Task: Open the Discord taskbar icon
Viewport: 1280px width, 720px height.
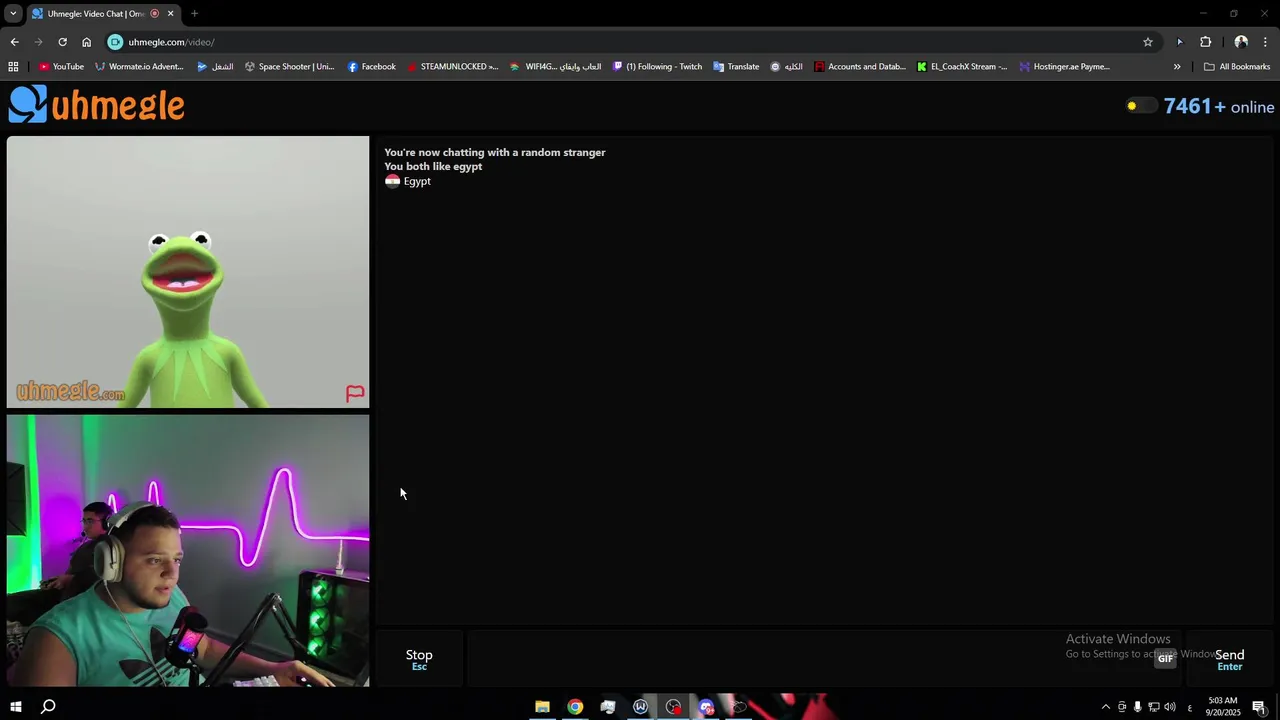Action: 707,707
